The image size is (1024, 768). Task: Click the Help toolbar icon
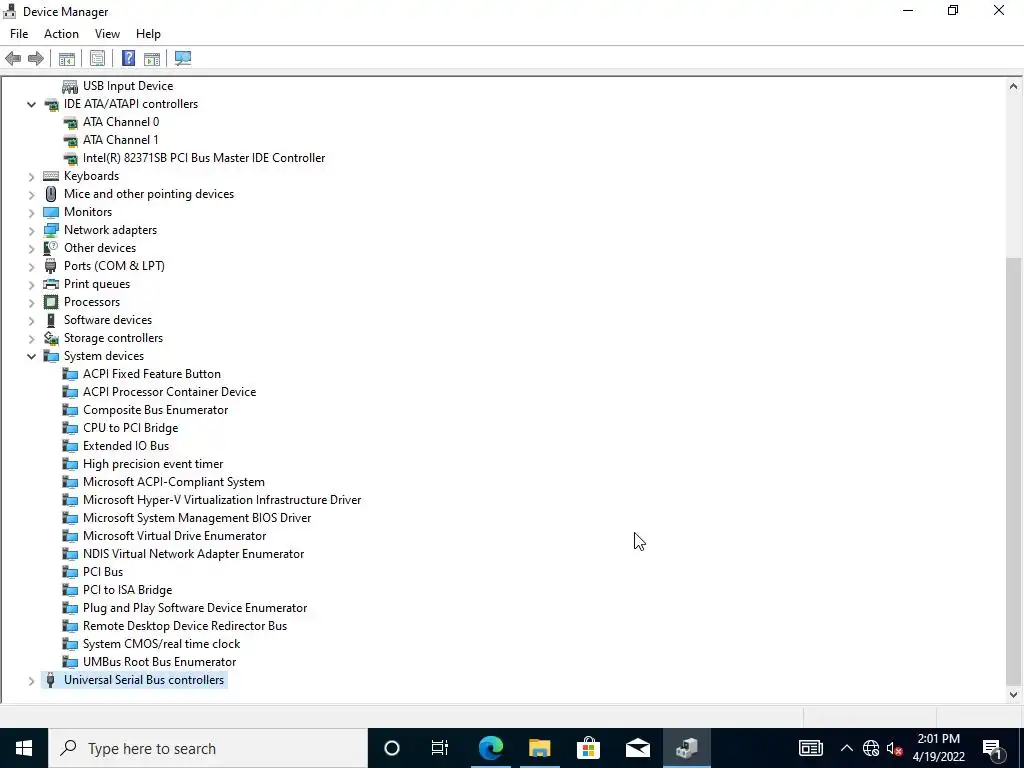click(129, 59)
